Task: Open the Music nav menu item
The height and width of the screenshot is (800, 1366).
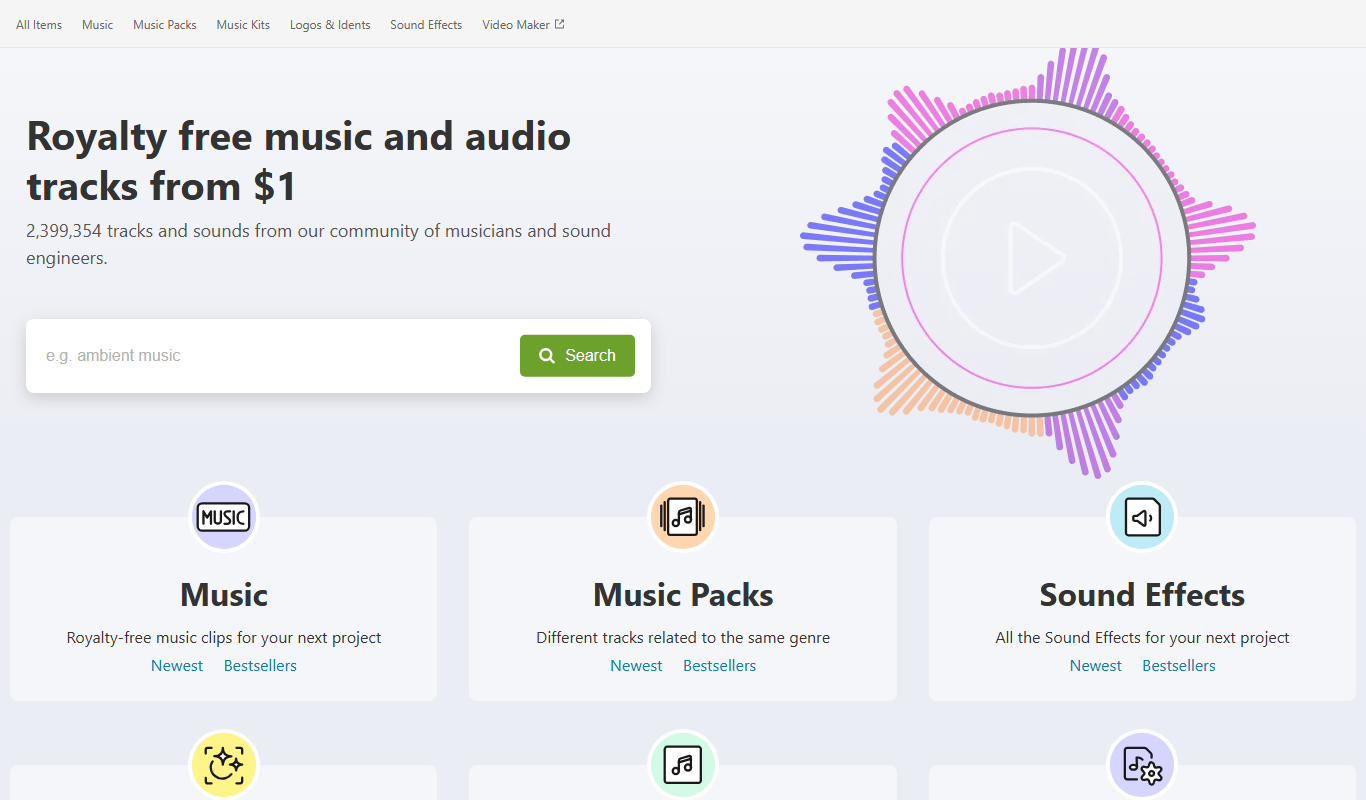Action: 98,25
